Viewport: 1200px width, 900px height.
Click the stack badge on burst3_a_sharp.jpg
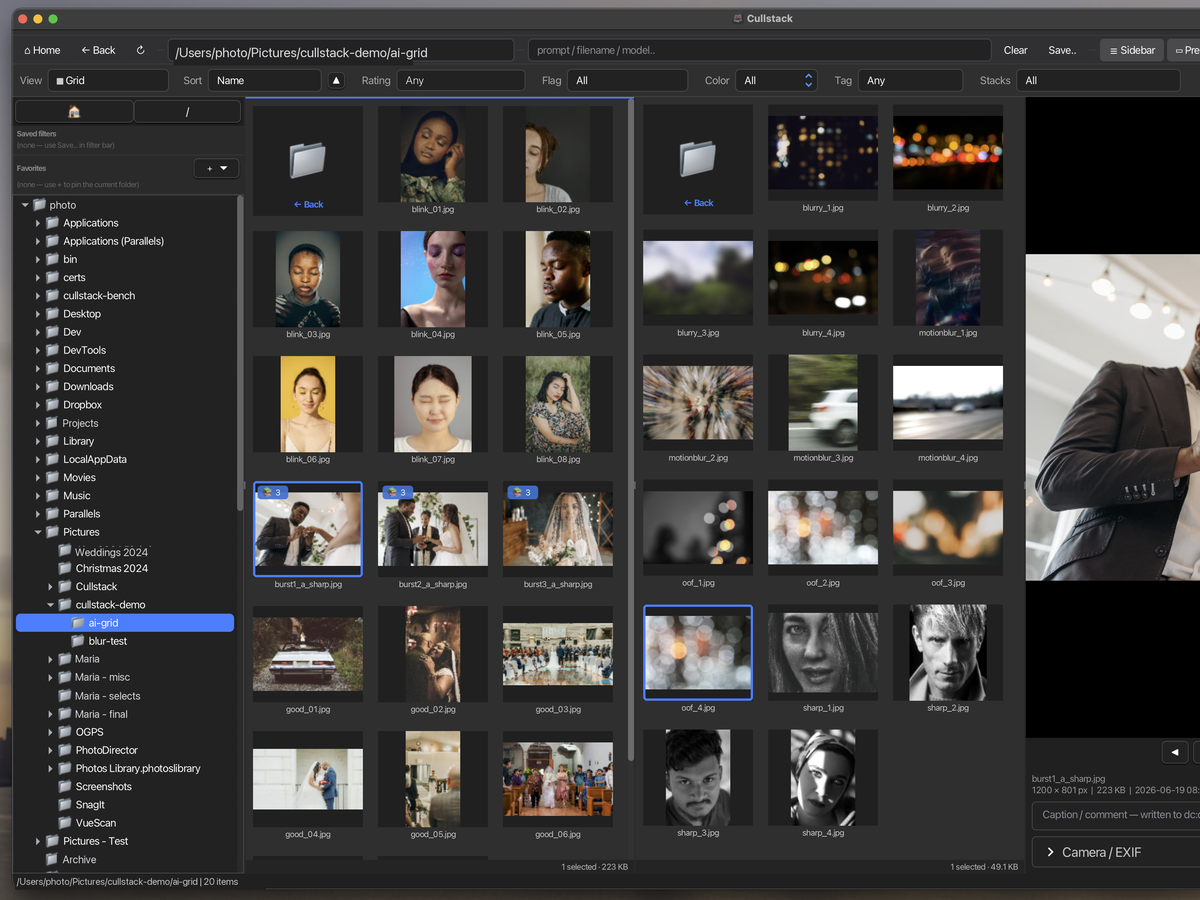pos(522,492)
